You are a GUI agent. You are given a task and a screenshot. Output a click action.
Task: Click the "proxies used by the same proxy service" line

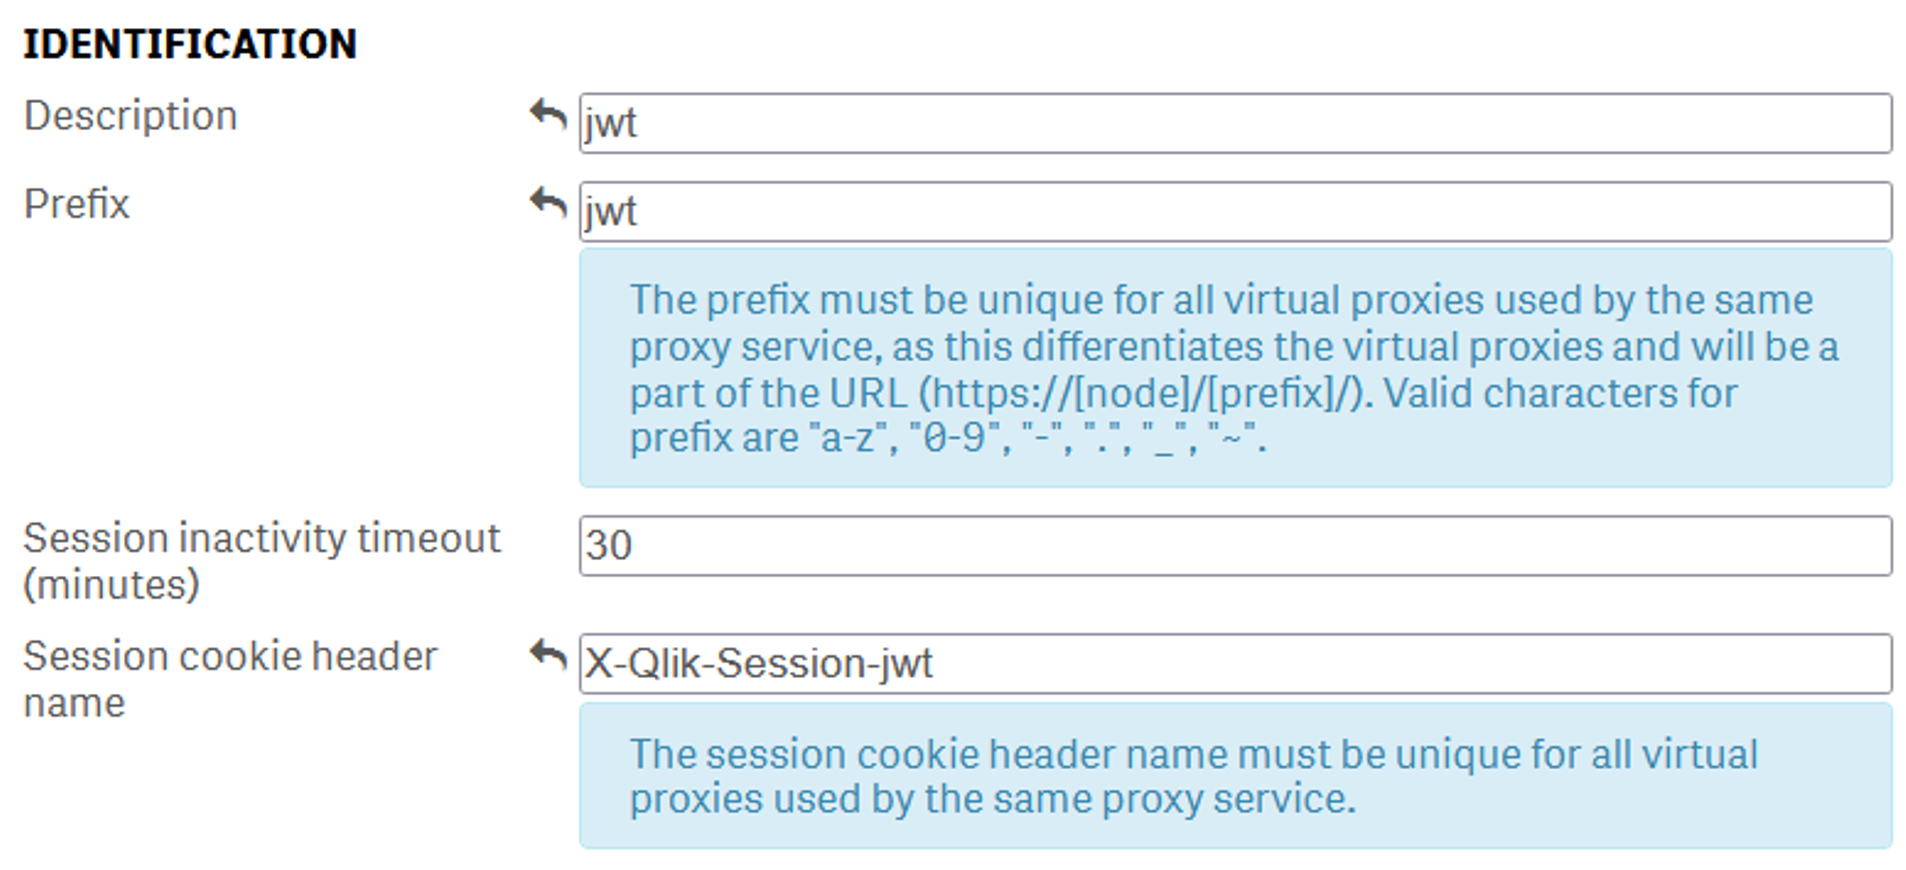tap(992, 799)
